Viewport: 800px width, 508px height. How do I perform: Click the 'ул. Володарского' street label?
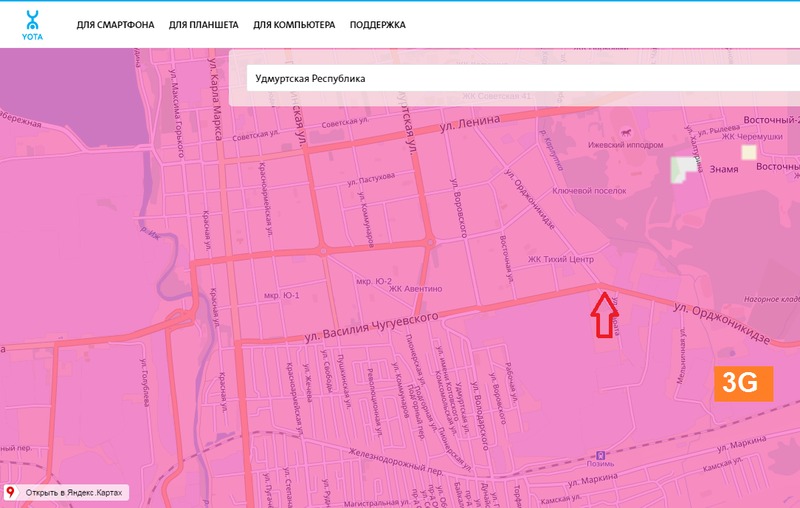click(x=481, y=416)
